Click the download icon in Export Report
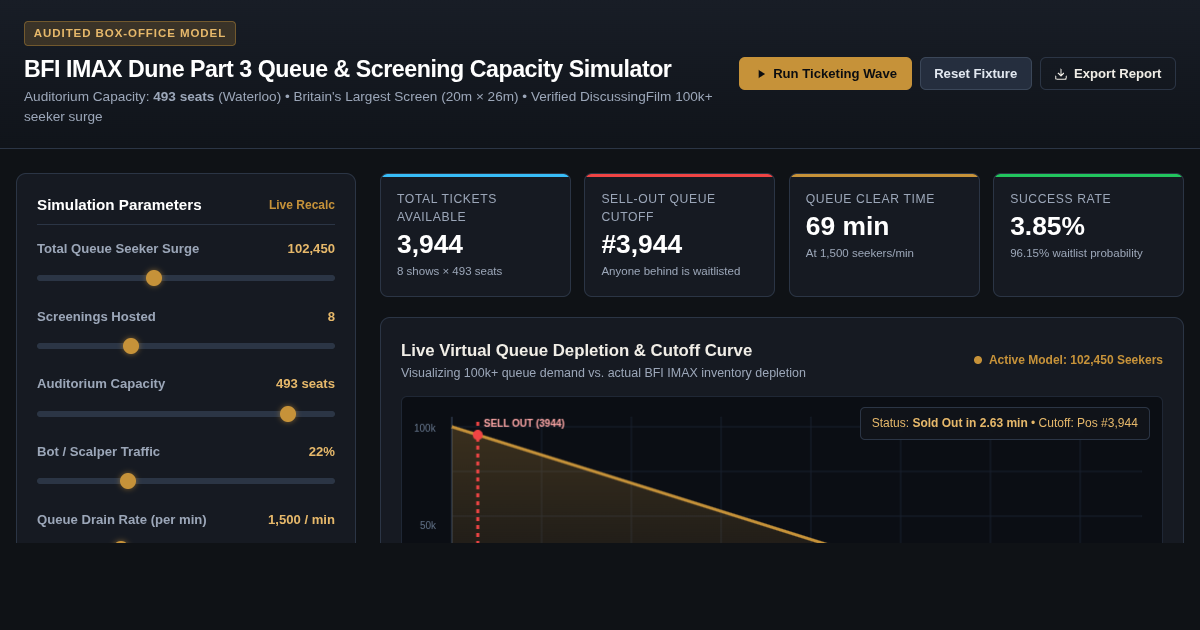This screenshot has width=1200, height=630. click(1061, 74)
